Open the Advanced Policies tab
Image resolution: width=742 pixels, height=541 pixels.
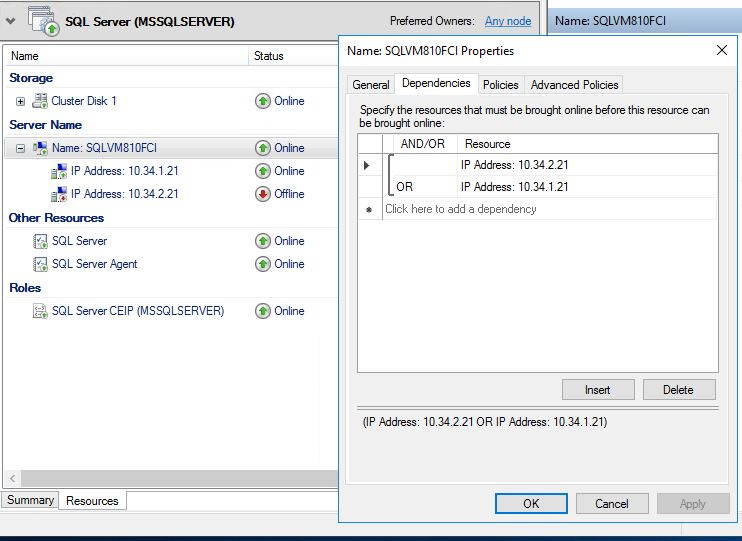pyautogui.click(x=574, y=85)
